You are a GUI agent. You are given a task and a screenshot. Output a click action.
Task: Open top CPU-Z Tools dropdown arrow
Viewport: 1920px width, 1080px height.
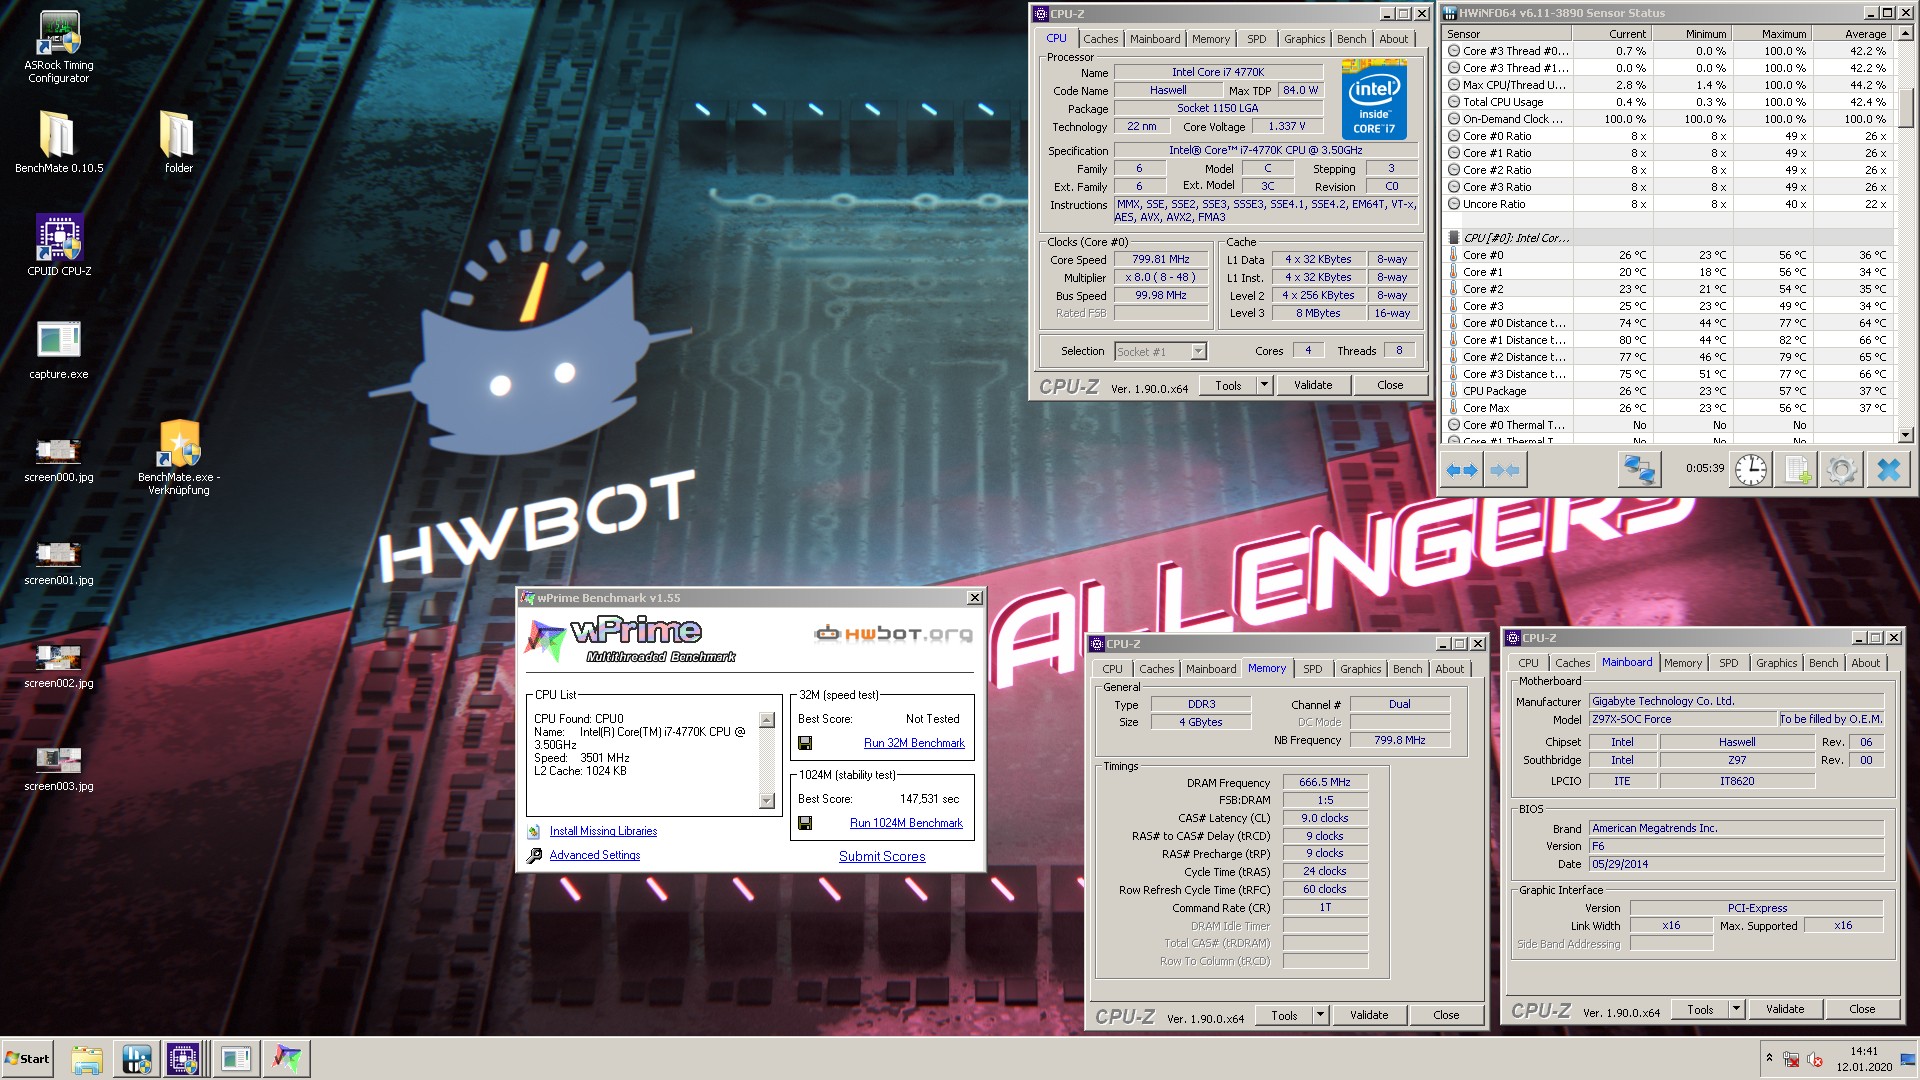point(1264,385)
